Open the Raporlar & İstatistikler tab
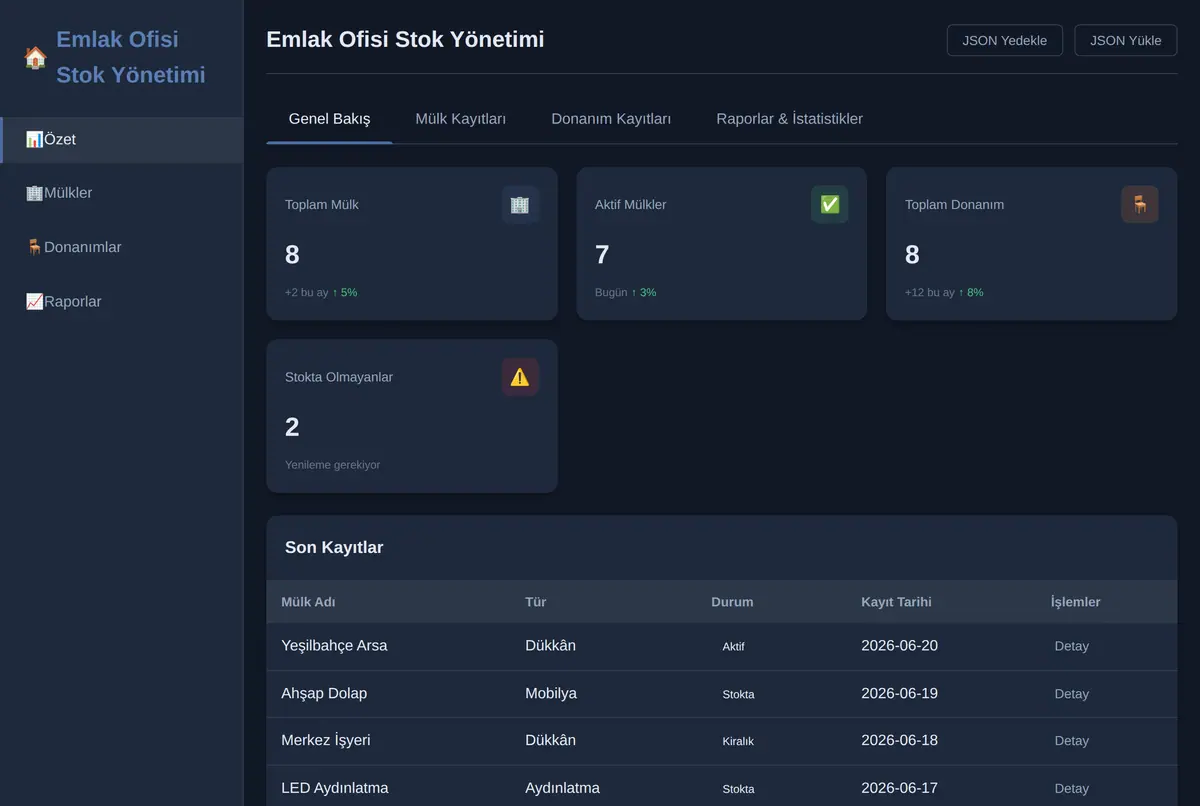This screenshot has height=806, width=1200. click(789, 119)
